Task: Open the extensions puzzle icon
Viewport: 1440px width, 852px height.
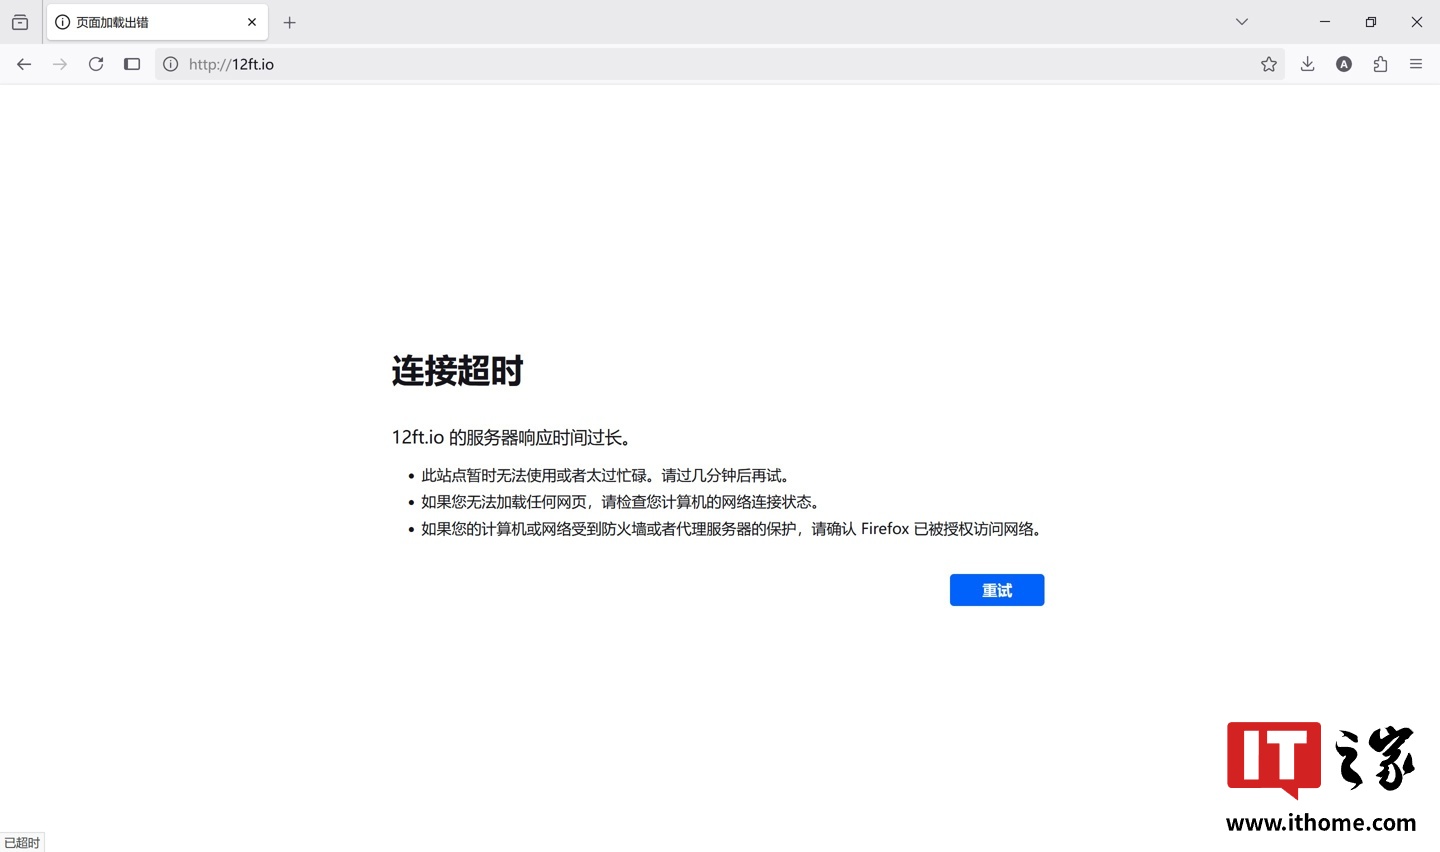Action: 1380,64
